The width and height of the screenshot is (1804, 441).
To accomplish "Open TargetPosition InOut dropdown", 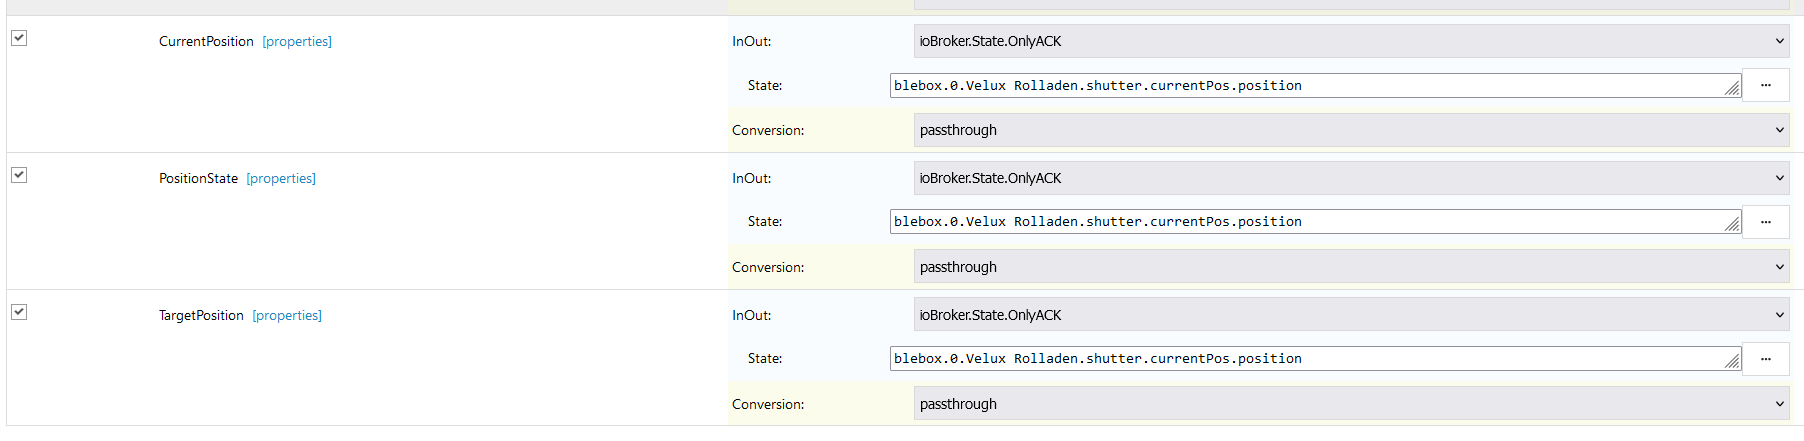I will pyautogui.click(x=1351, y=315).
